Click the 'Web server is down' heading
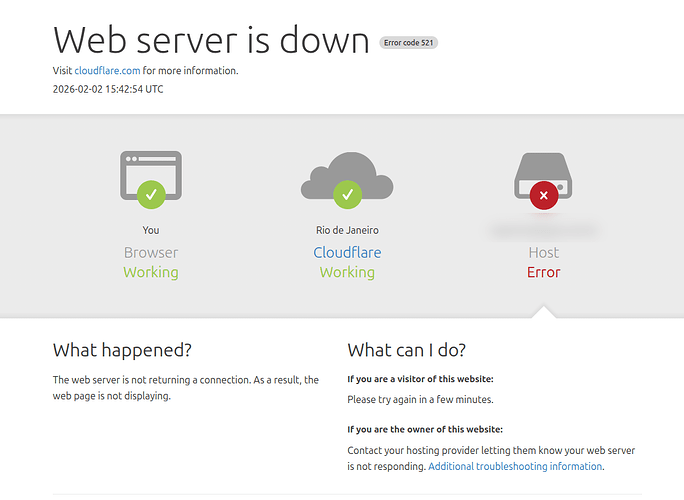The width and height of the screenshot is (684, 500). pyautogui.click(x=211, y=40)
